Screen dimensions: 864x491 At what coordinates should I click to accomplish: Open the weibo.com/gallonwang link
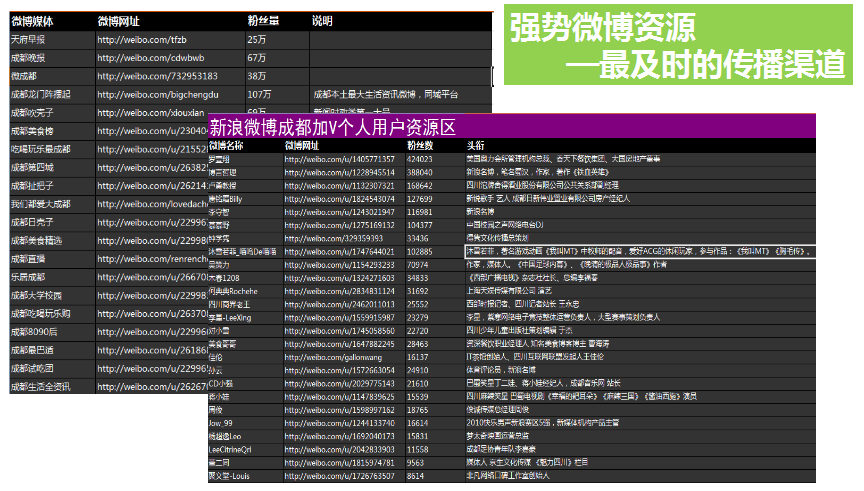pos(333,357)
